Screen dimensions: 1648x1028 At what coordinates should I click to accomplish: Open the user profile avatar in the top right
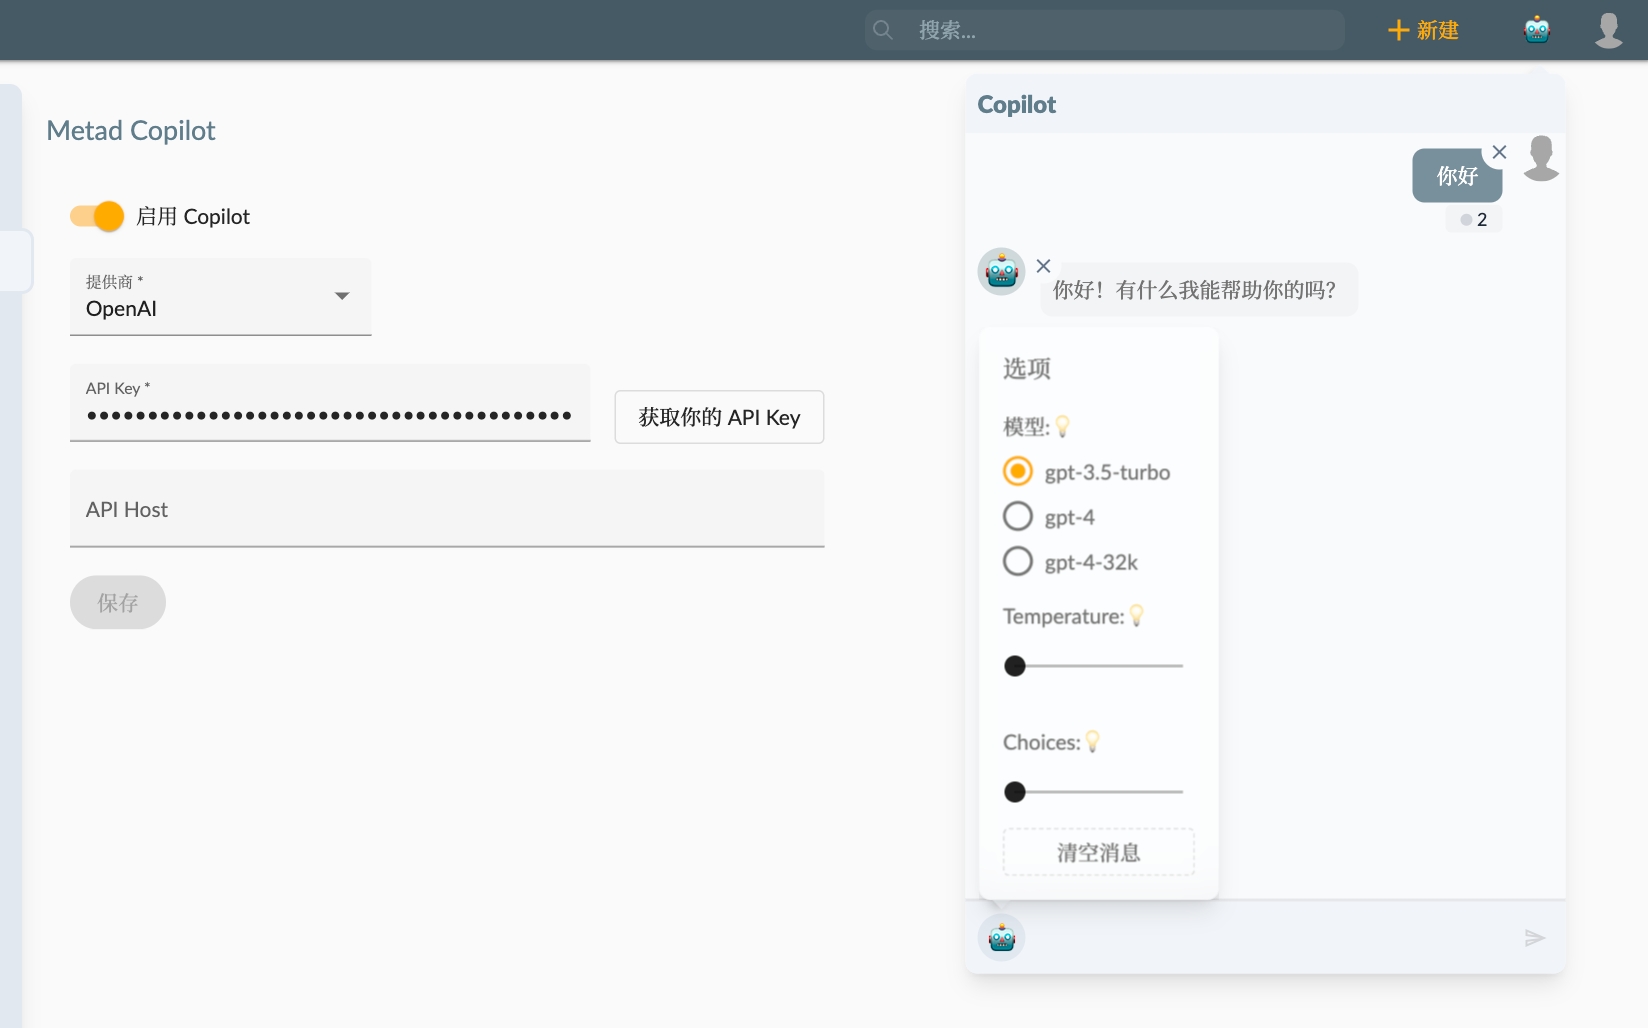[1610, 29]
